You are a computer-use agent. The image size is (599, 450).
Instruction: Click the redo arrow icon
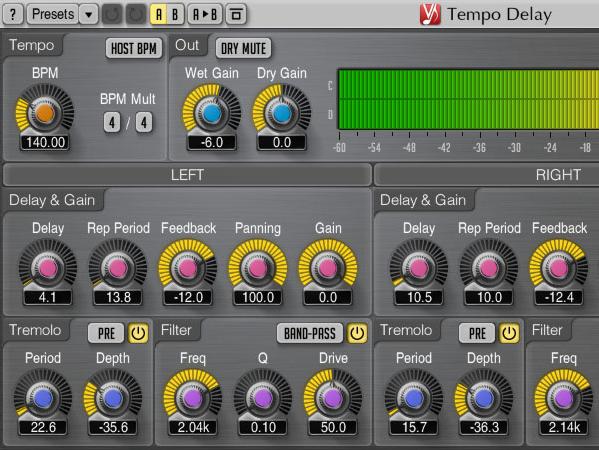pyautogui.click(x=136, y=15)
